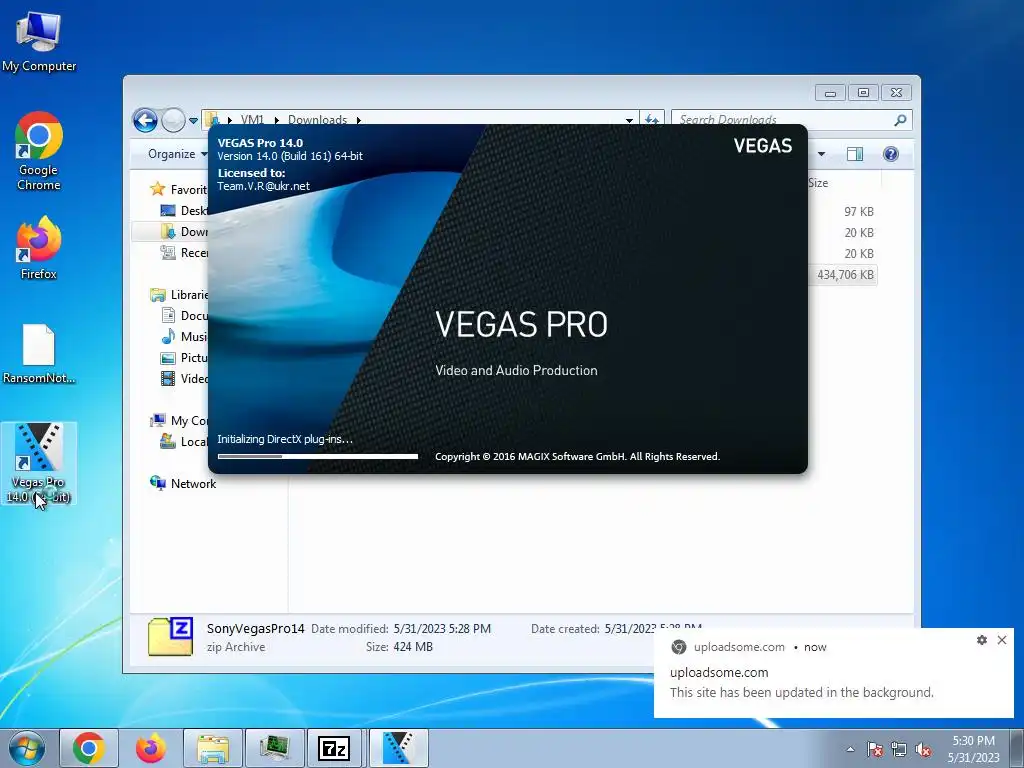This screenshot has width=1024, height=768.
Task: Click the Vegas splash loading progress bar
Action: pyautogui.click(x=318, y=456)
